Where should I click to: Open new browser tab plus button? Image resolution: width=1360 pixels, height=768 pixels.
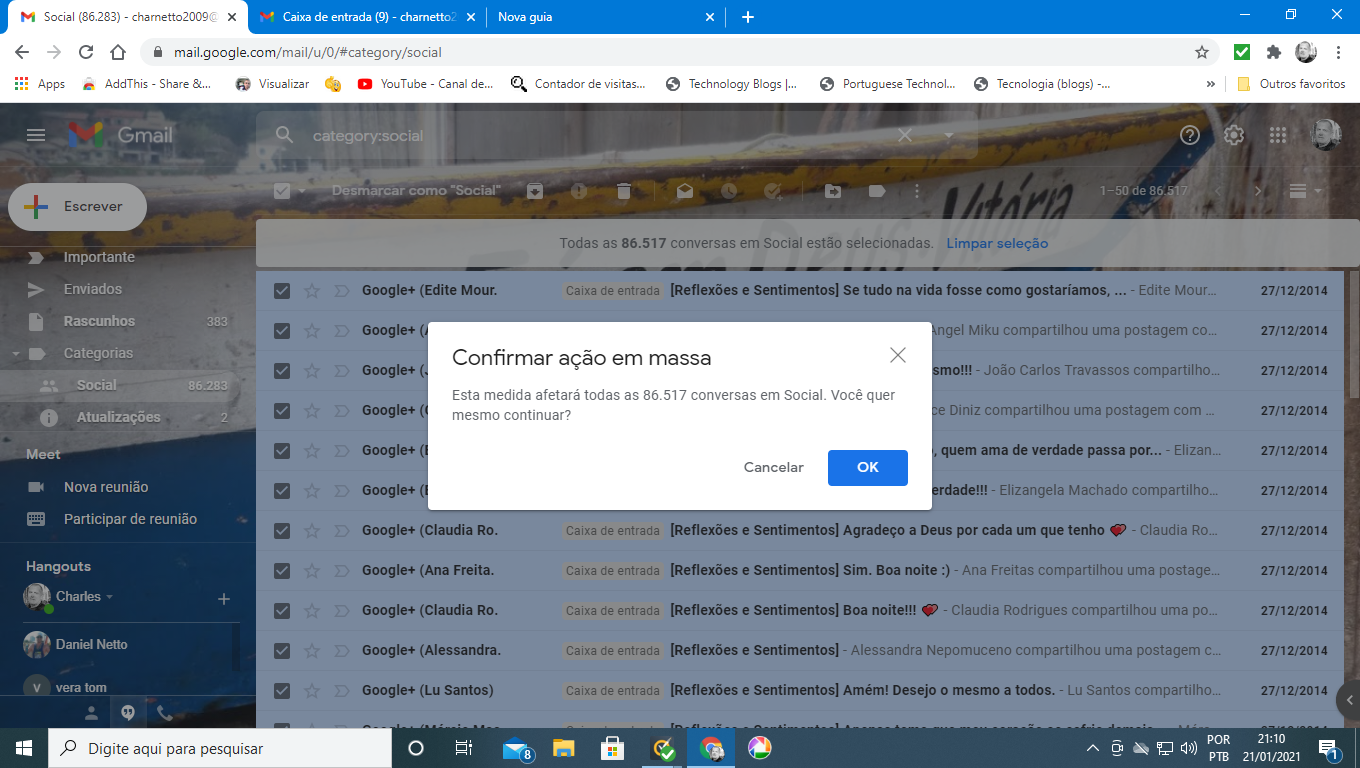click(x=747, y=17)
